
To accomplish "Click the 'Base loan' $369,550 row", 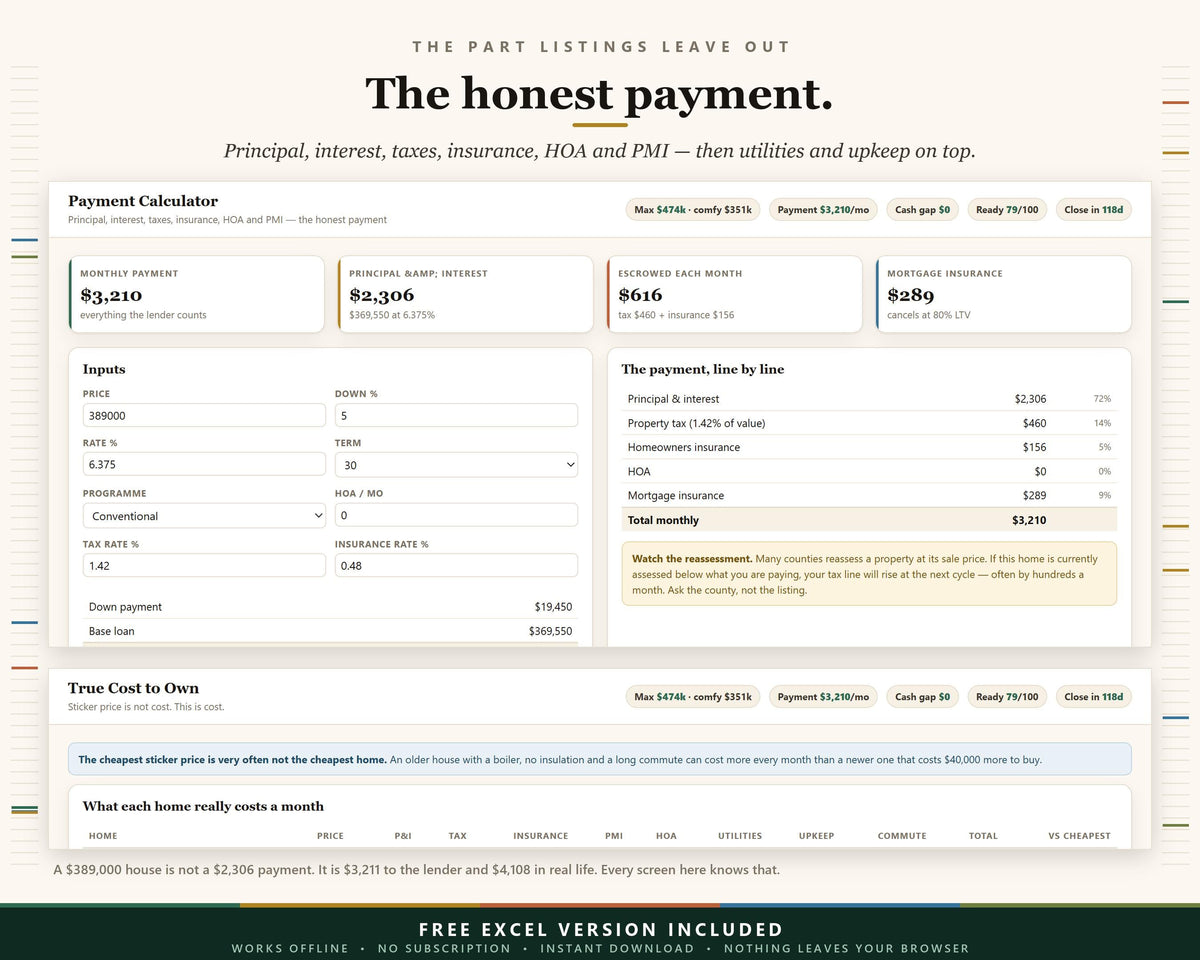I will (x=330, y=631).
